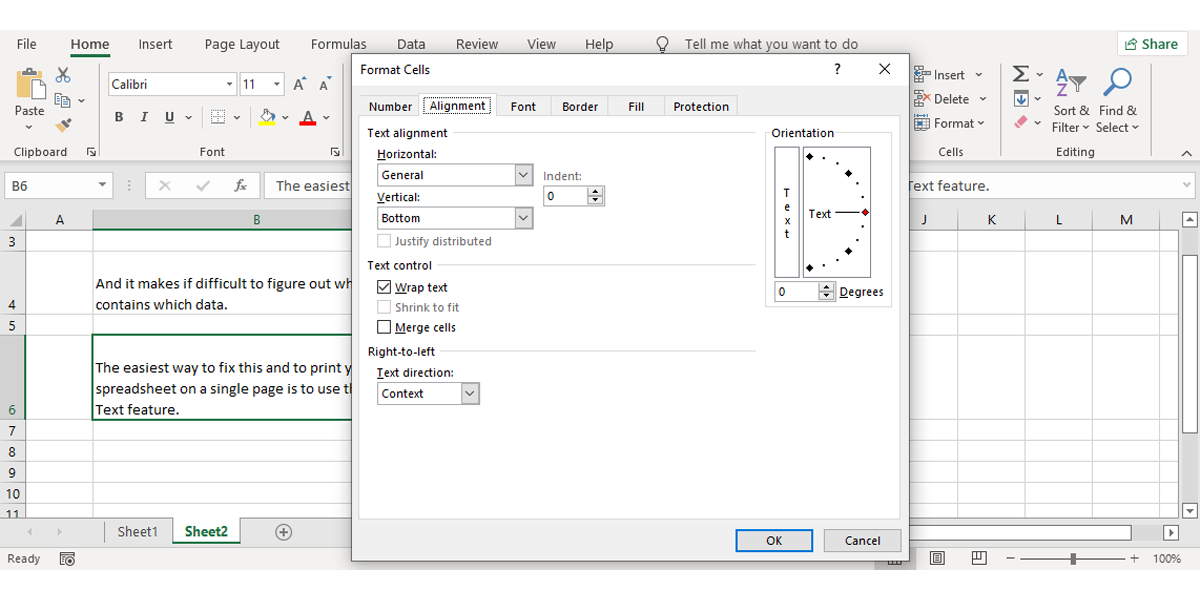
Task: Collapse the ribbon with caret arrow
Action: click(x=1187, y=153)
